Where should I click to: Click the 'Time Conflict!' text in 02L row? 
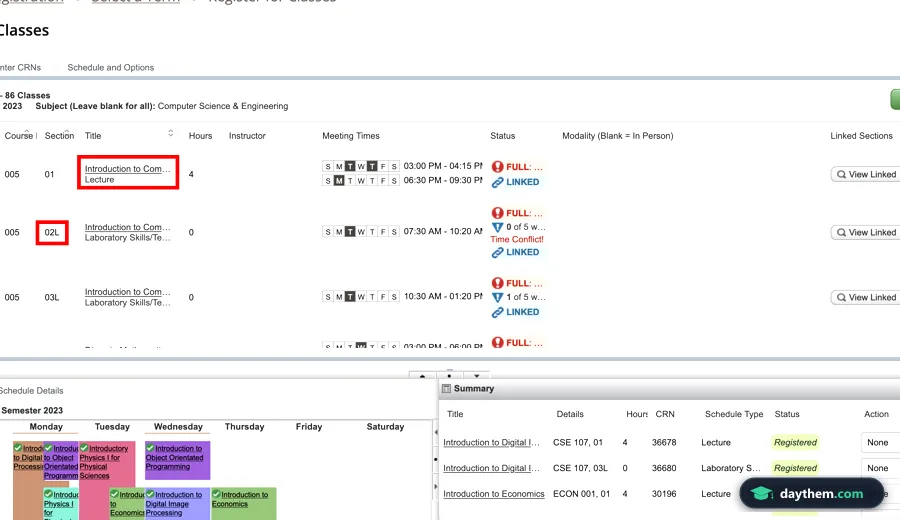(517, 239)
